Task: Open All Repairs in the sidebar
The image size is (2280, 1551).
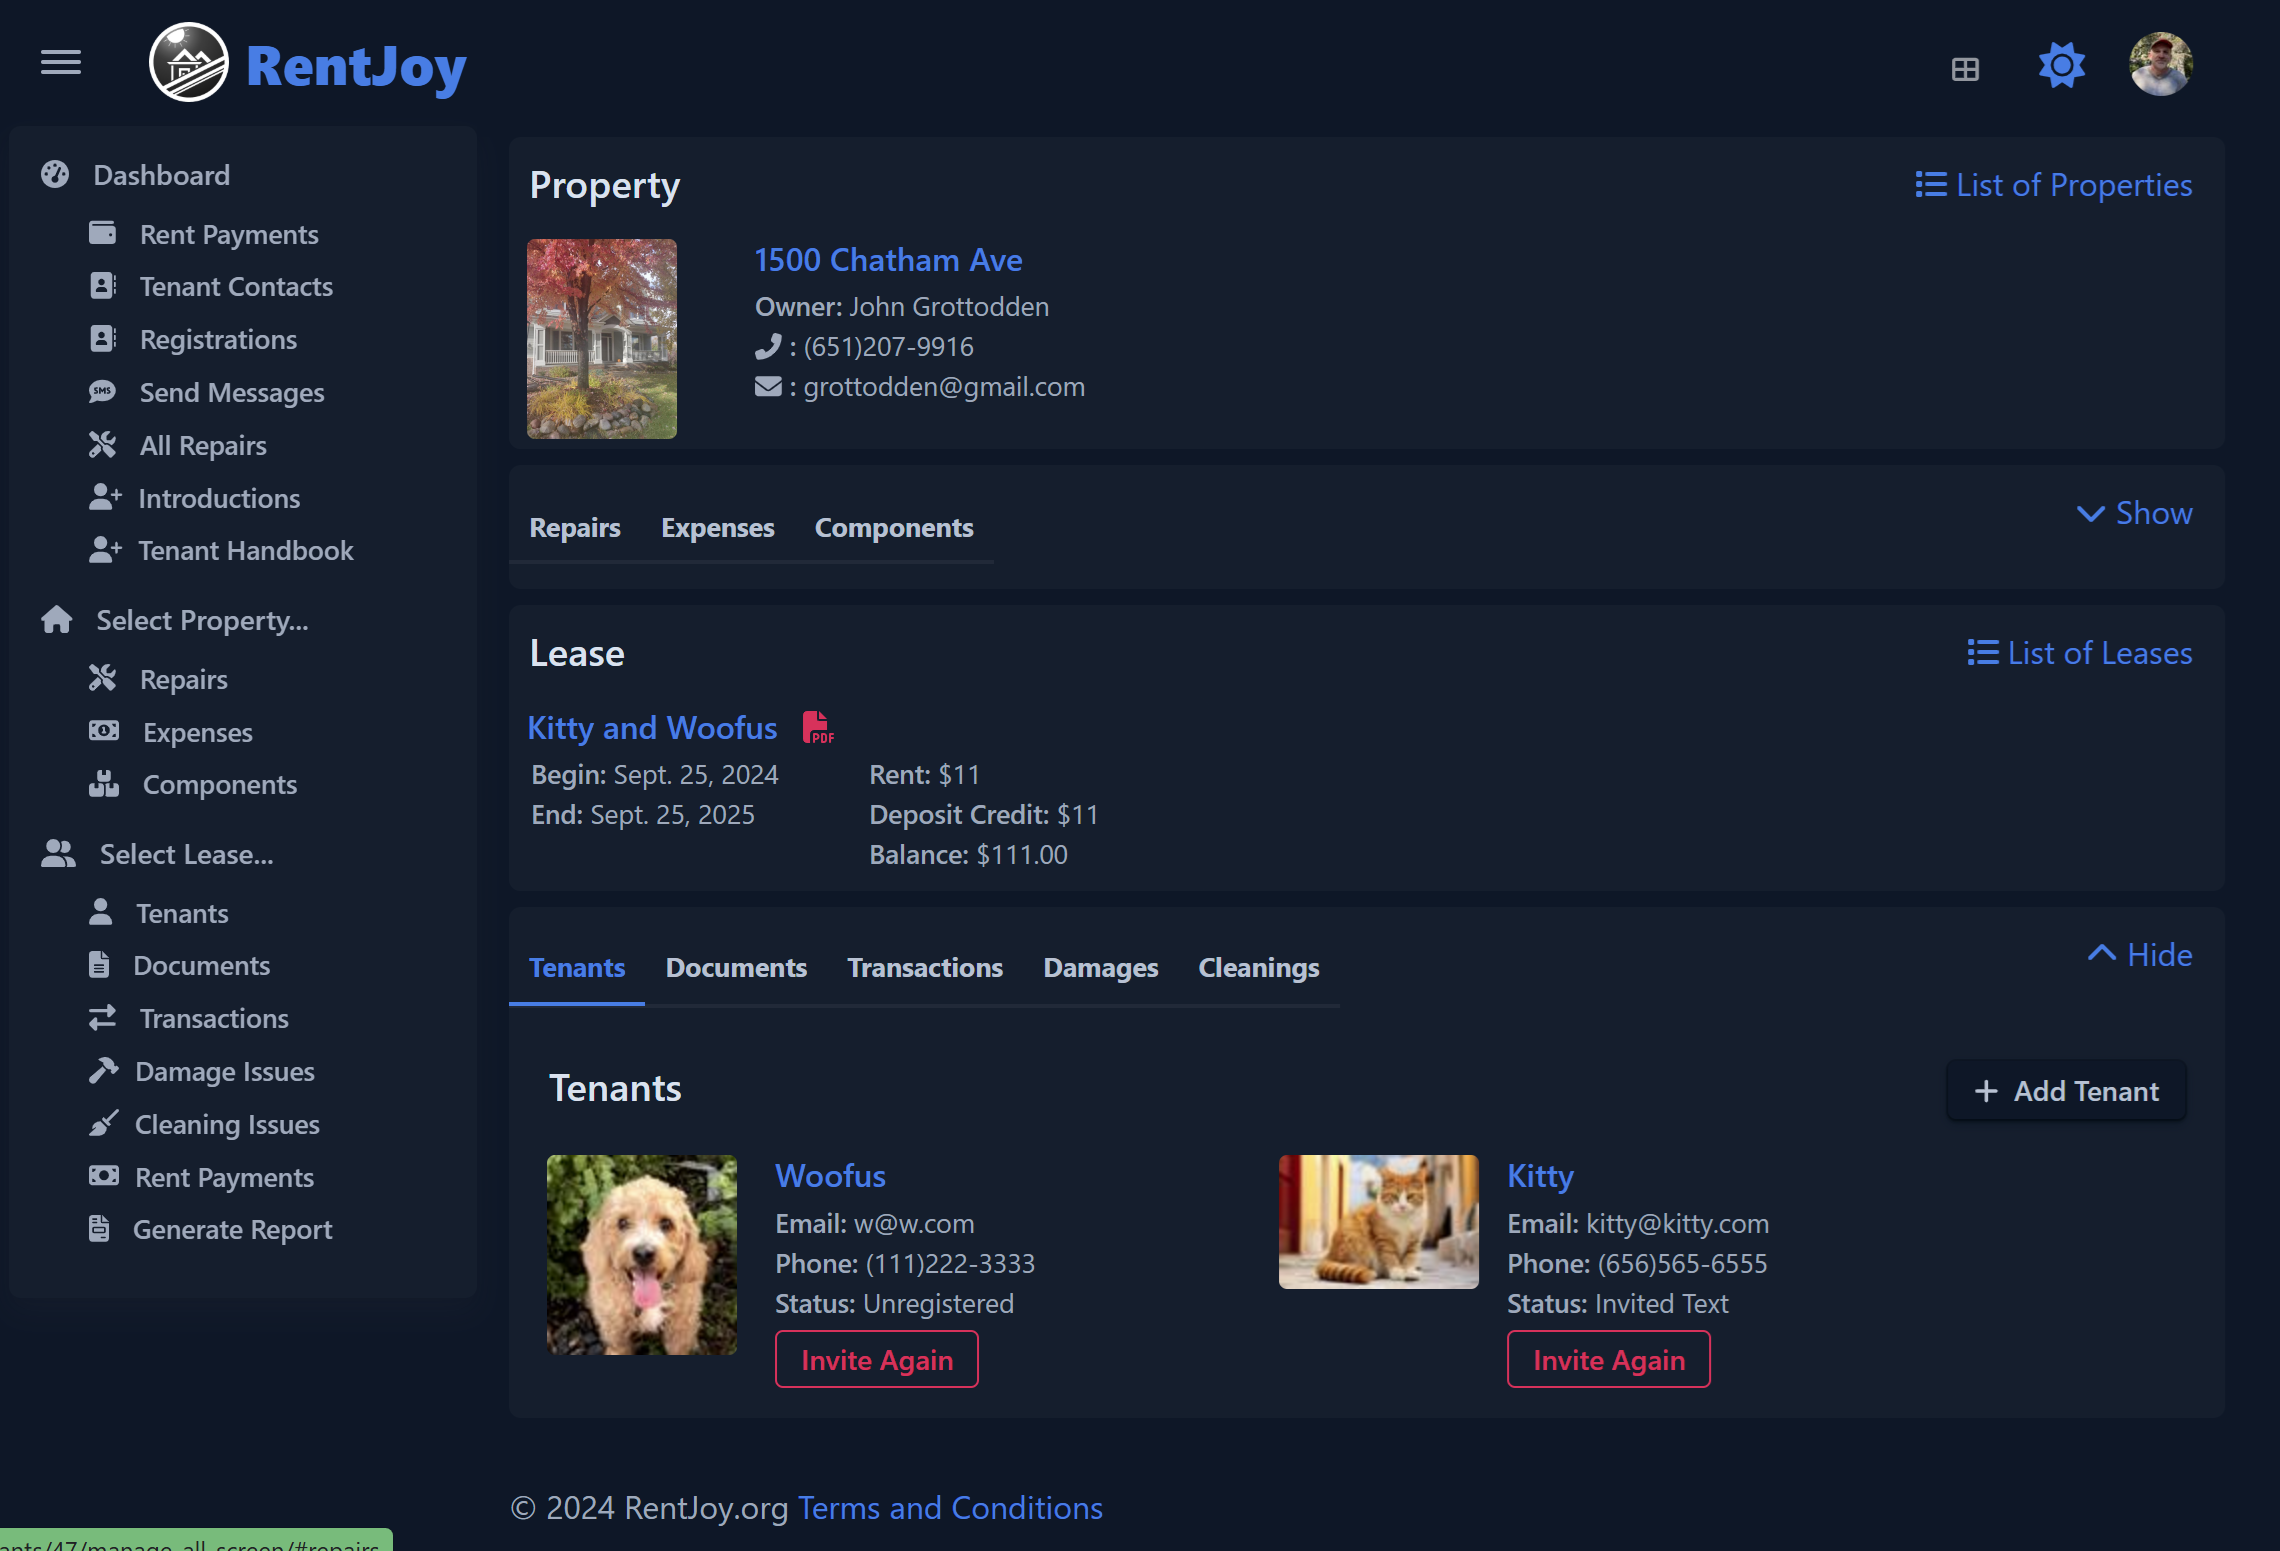Action: [x=202, y=446]
